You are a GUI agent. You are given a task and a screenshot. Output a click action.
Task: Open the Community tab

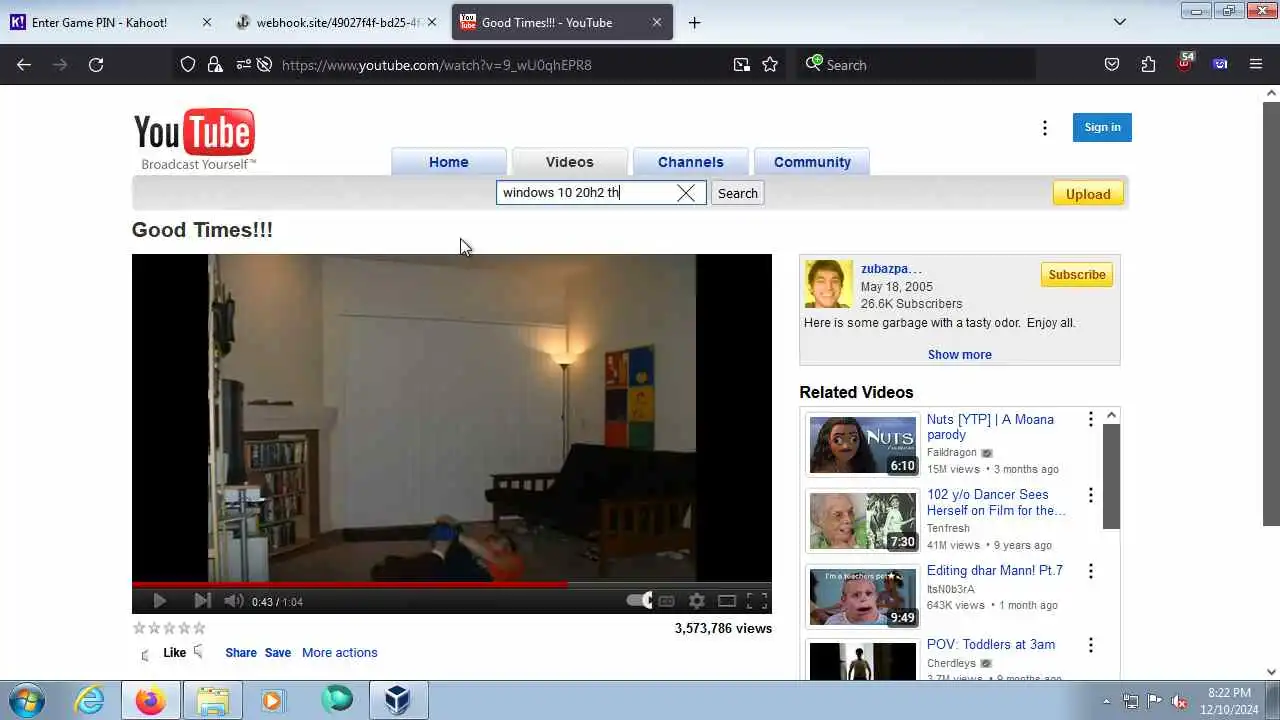click(x=812, y=162)
